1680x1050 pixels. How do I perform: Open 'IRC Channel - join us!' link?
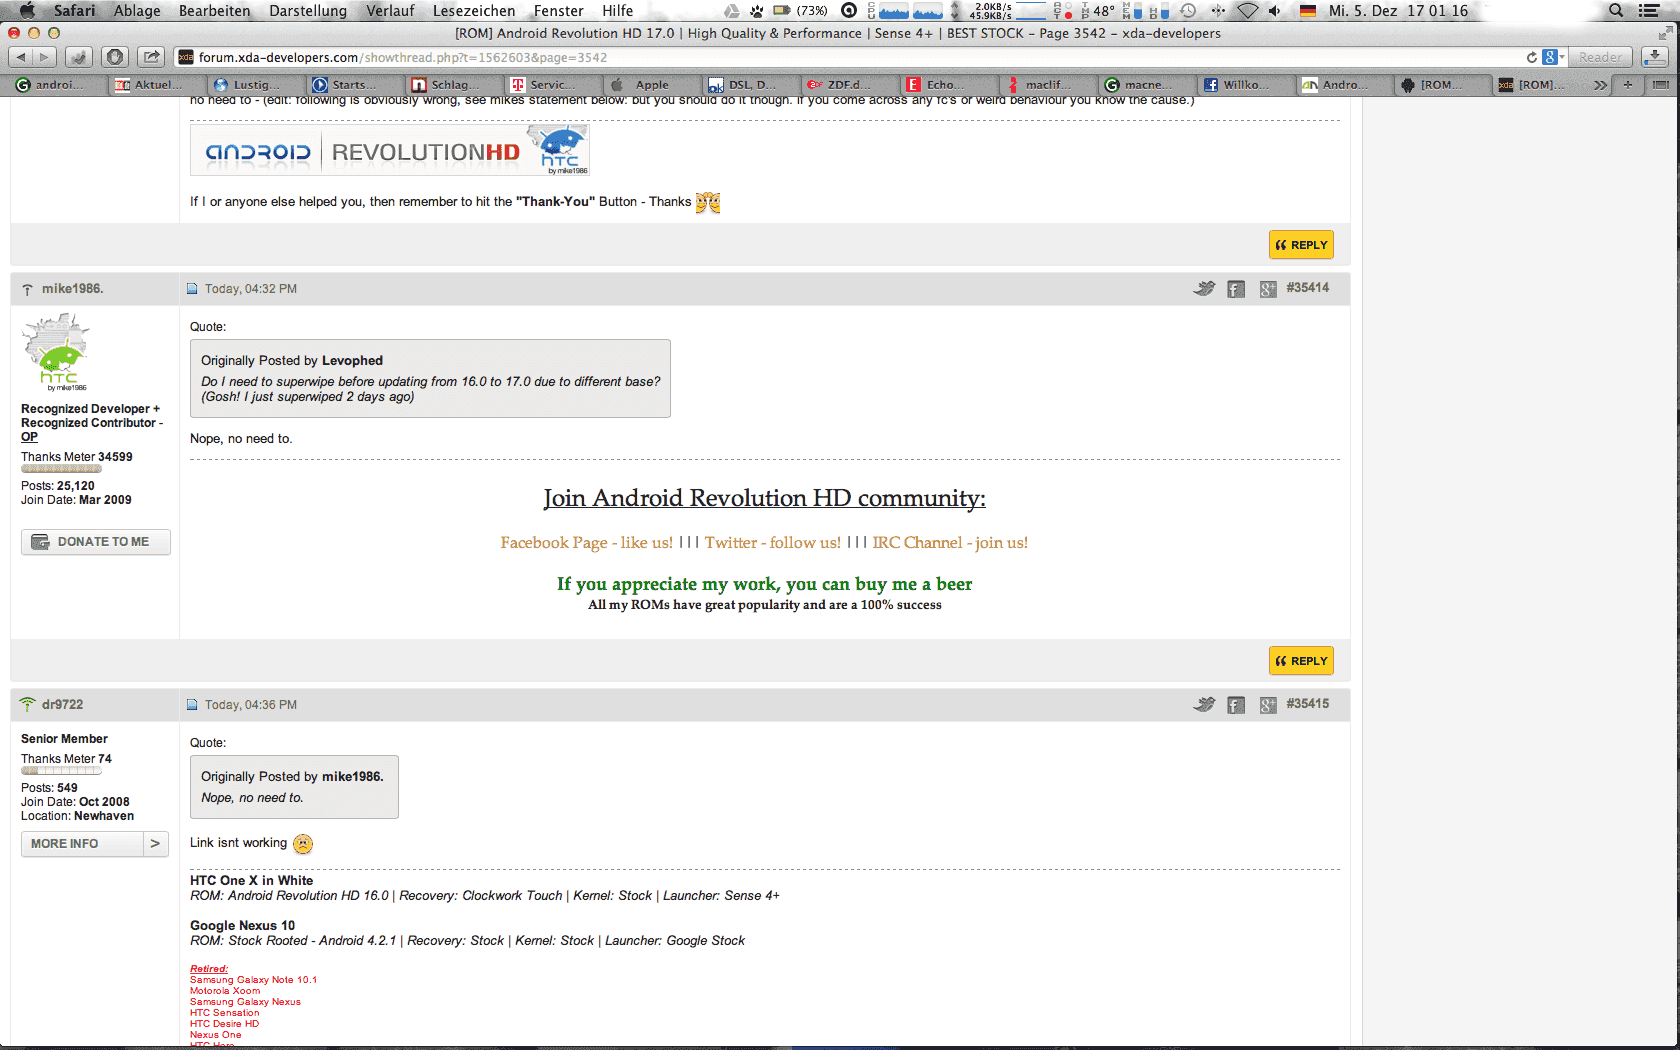click(950, 543)
